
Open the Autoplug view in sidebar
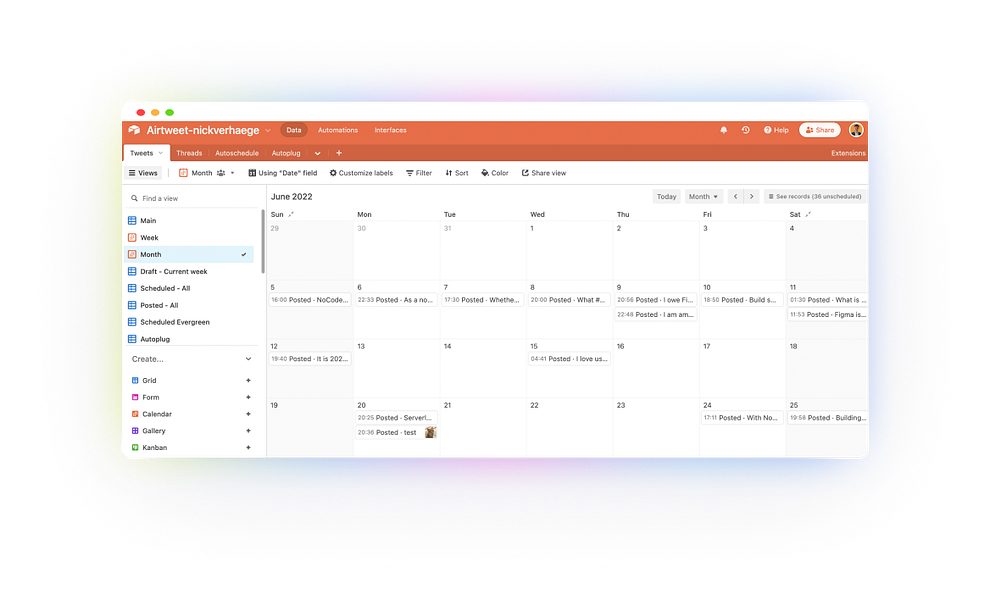(190, 339)
